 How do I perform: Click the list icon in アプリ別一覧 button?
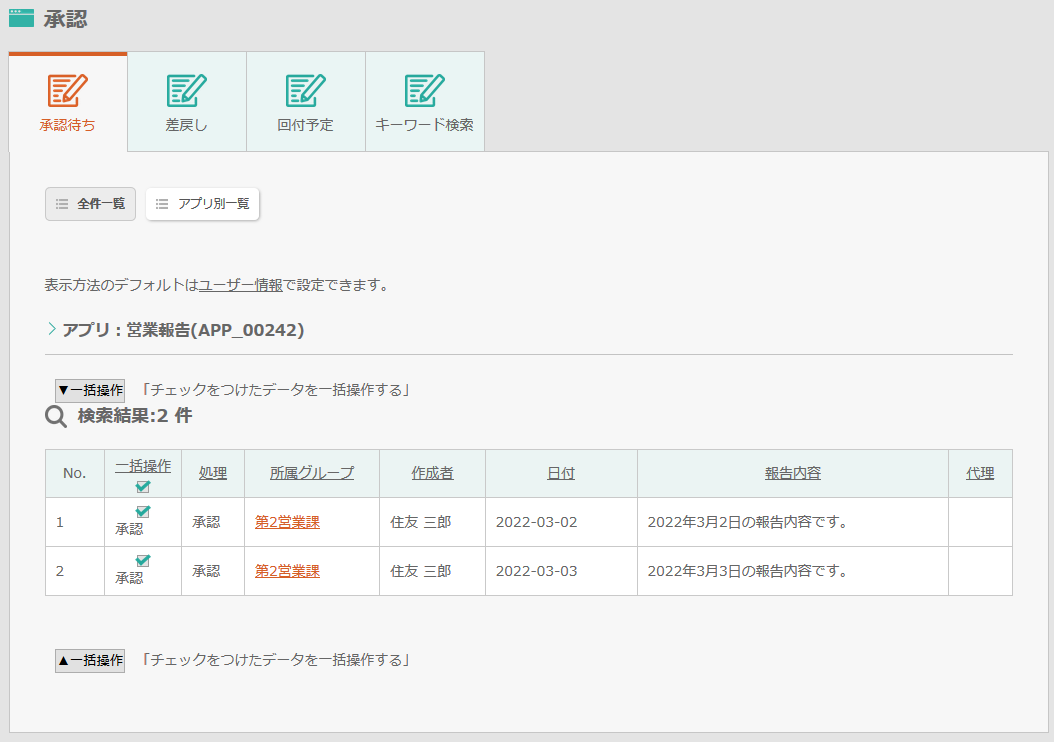click(x=162, y=204)
